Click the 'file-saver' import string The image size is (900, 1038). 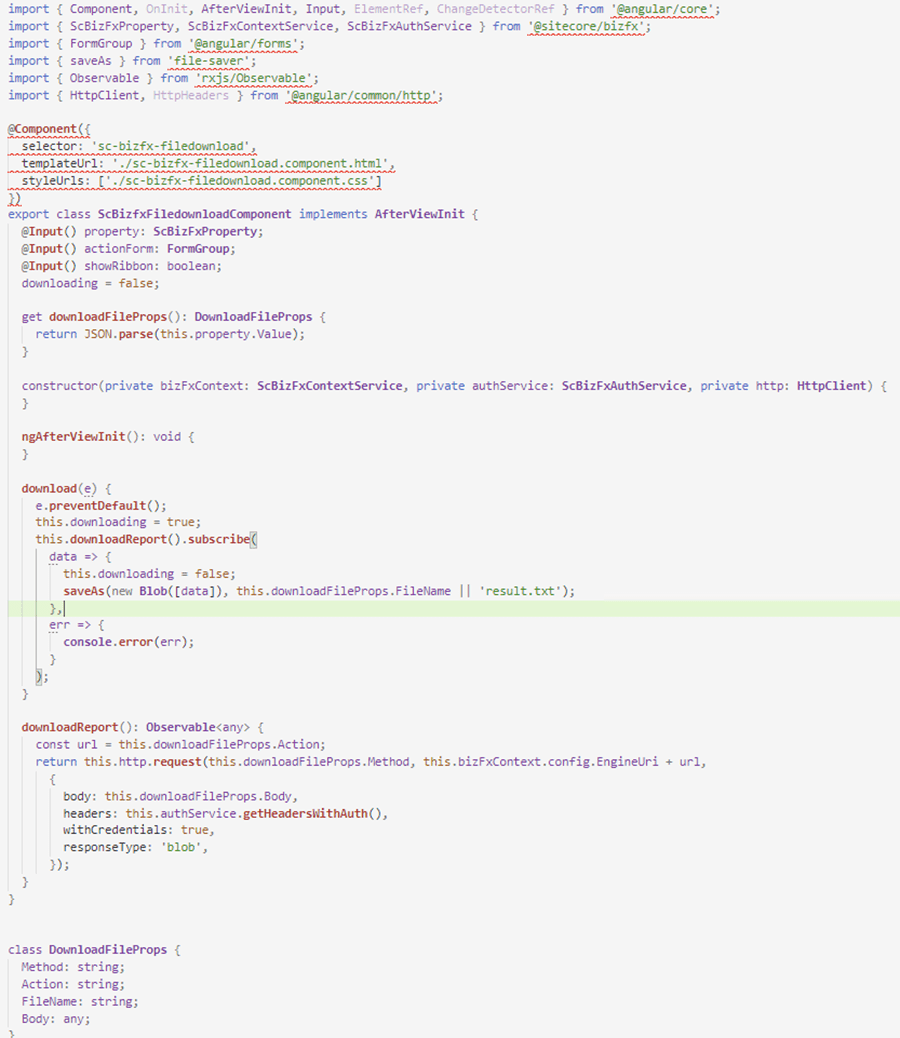(208, 61)
